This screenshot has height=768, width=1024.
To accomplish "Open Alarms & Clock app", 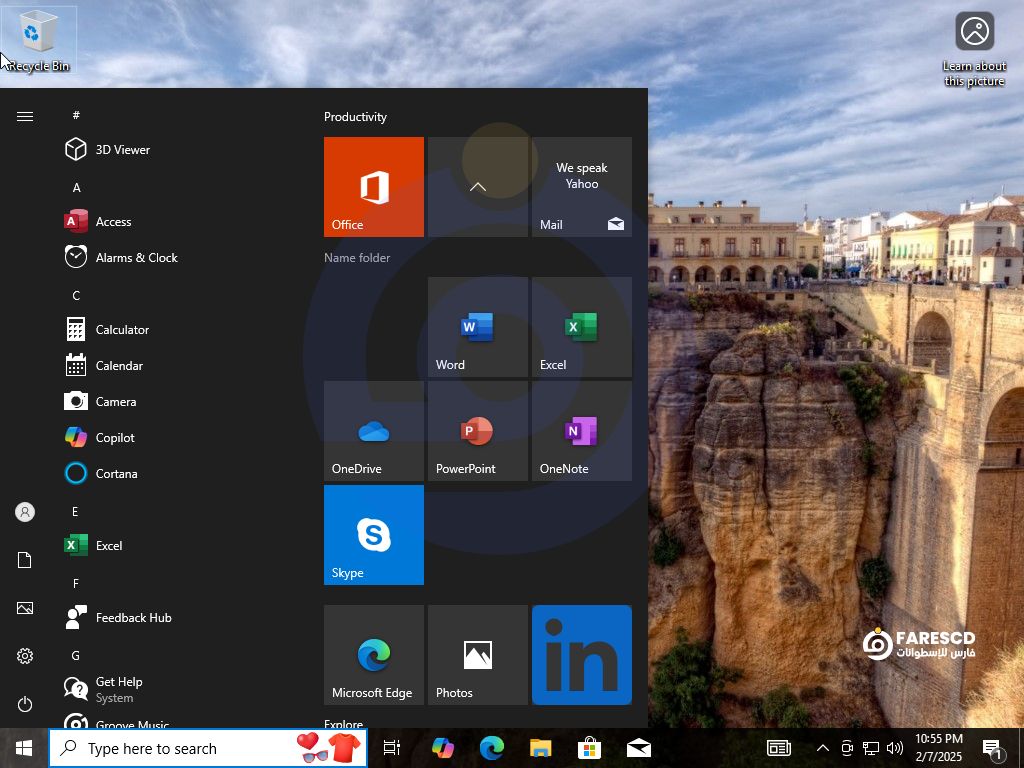I will pyautogui.click(x=176, y=257).
